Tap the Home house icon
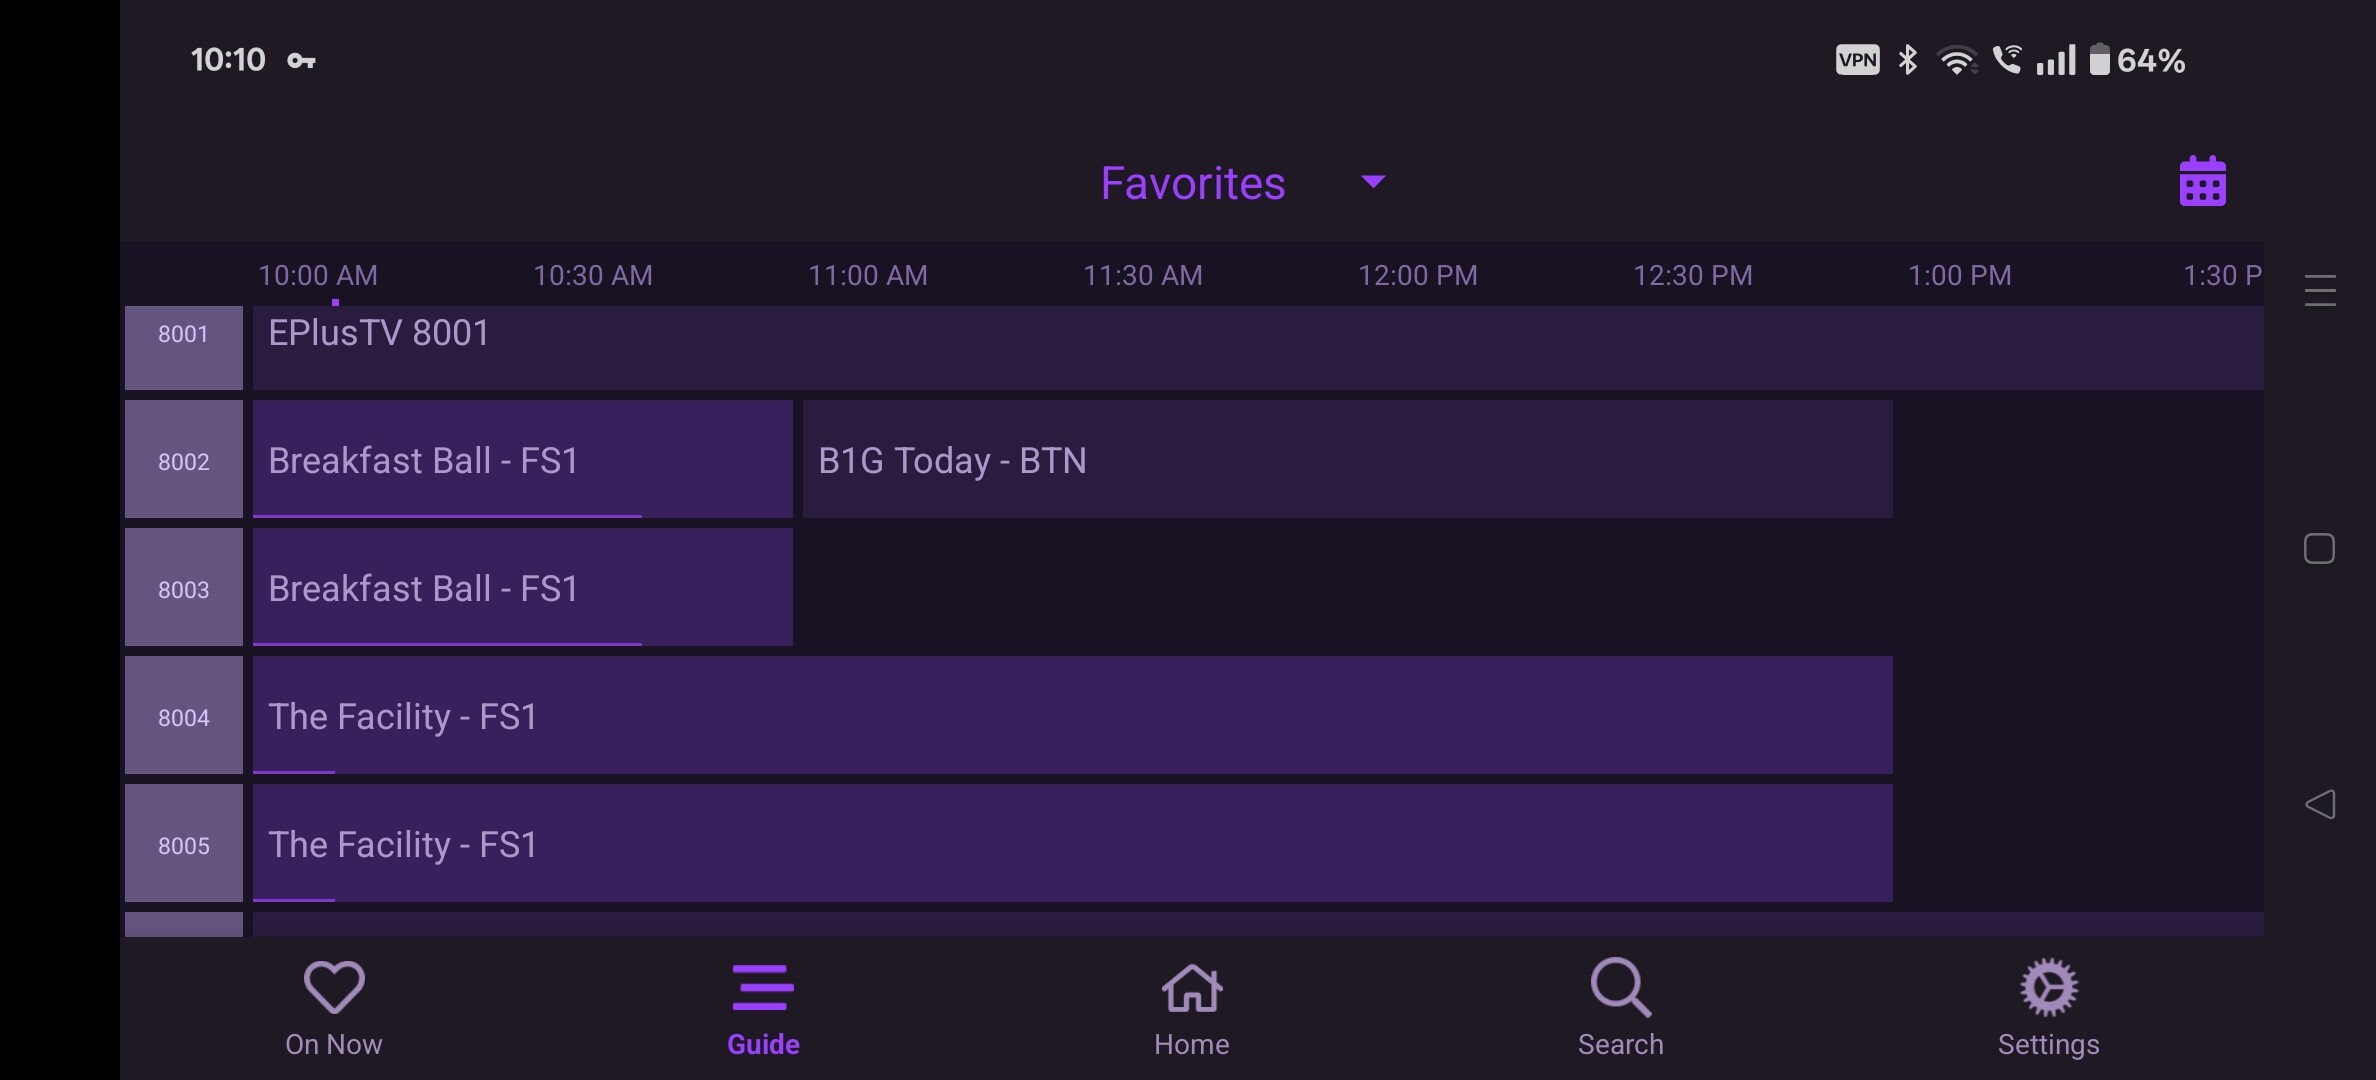2376x1080 pixels. 1191,987
